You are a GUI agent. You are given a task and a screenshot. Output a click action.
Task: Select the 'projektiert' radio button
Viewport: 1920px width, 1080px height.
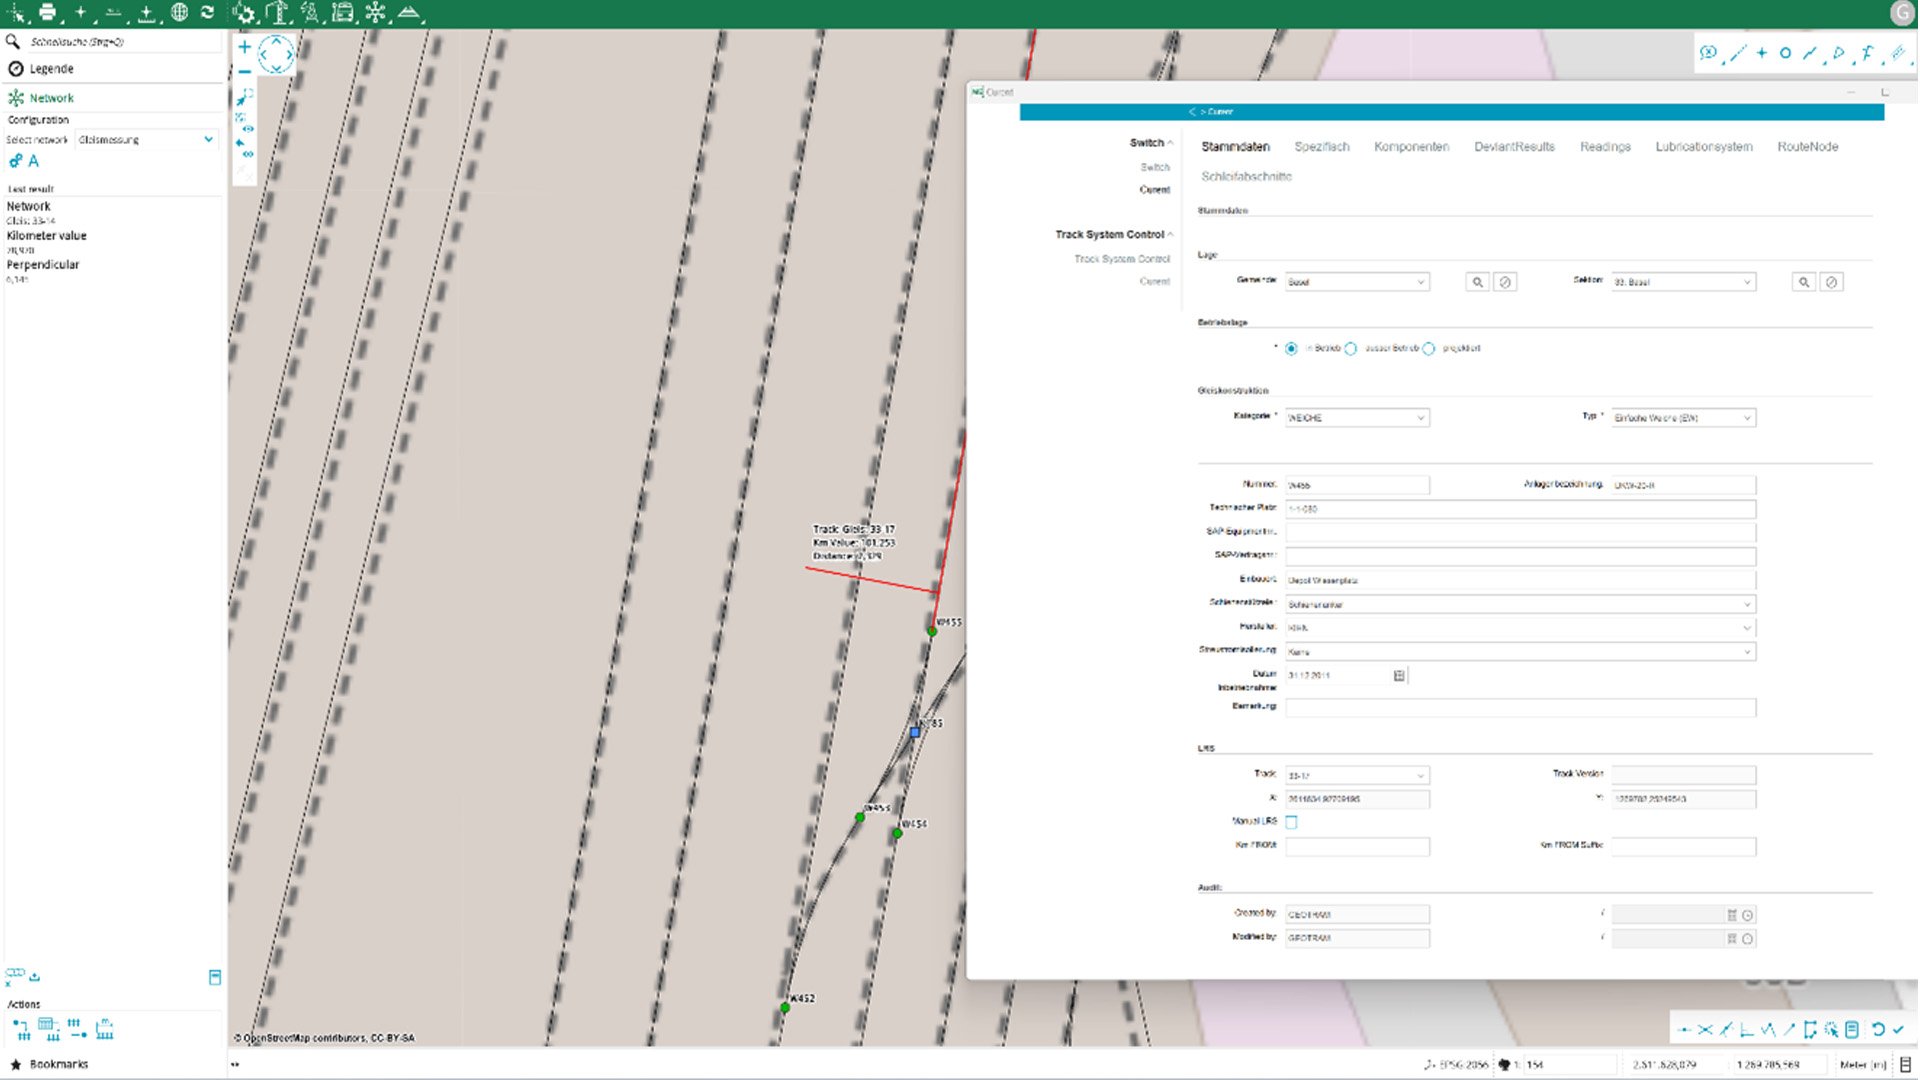pyautogui.click(x=1429, y=349)
